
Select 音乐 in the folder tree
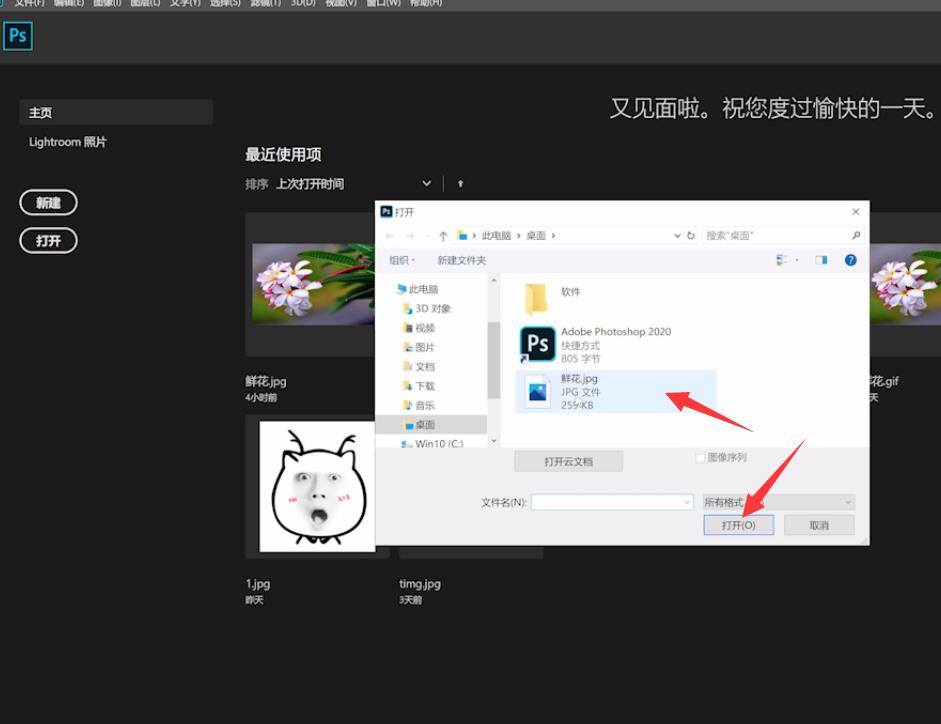click(419, 405)
